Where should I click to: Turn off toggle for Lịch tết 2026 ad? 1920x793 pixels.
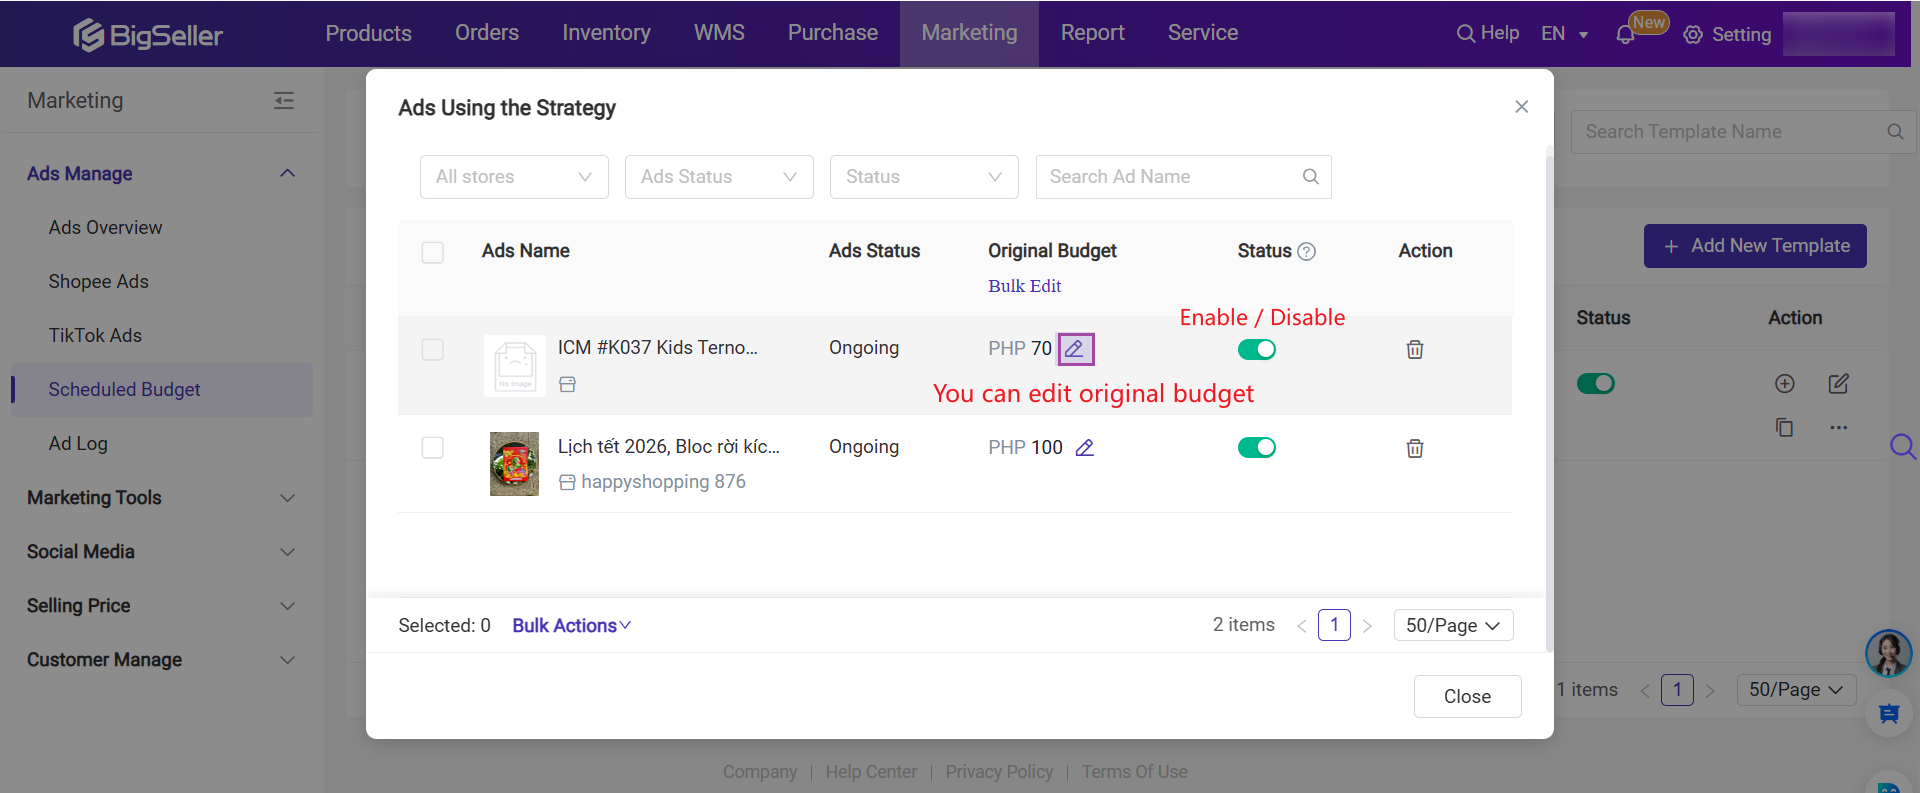(x=1256, y=448)
